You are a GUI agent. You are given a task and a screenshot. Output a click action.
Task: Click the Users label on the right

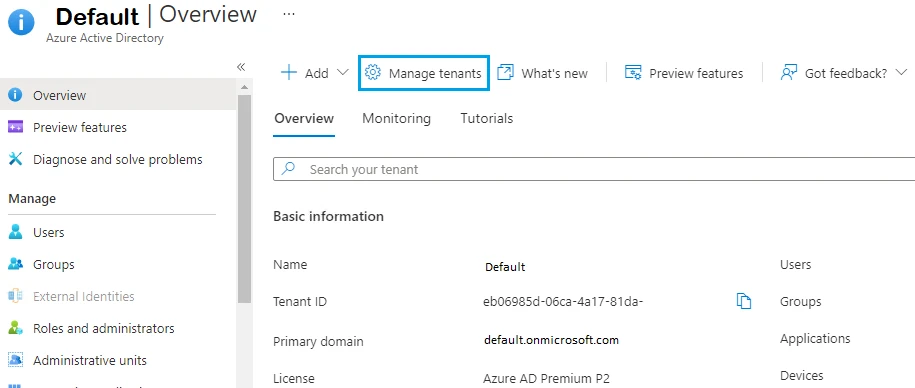(x=795, y=264)
